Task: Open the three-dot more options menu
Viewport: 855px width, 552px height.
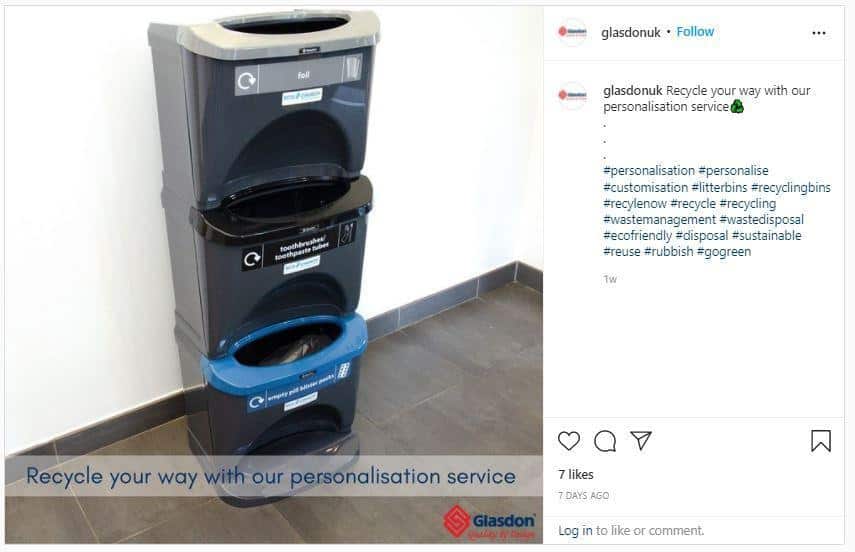Action: pos(818,33)
